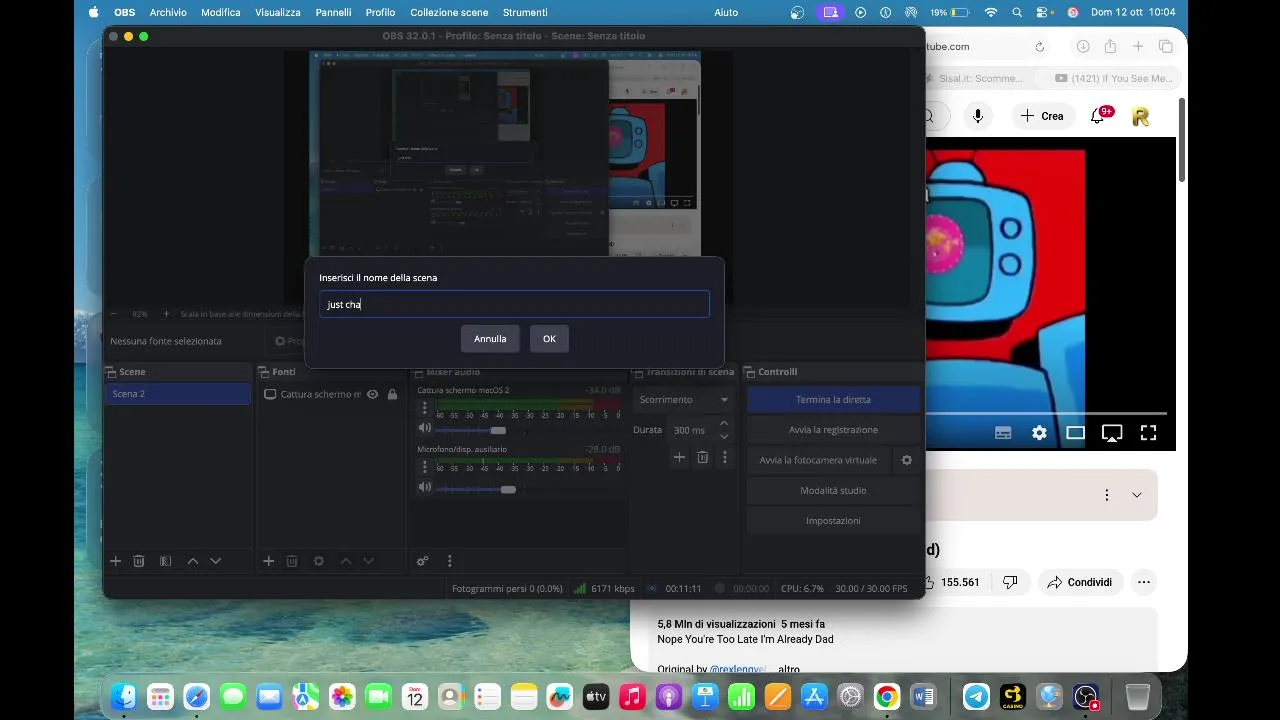
Task: Start YouTube voice search microphone
Action: pos(978,116)
